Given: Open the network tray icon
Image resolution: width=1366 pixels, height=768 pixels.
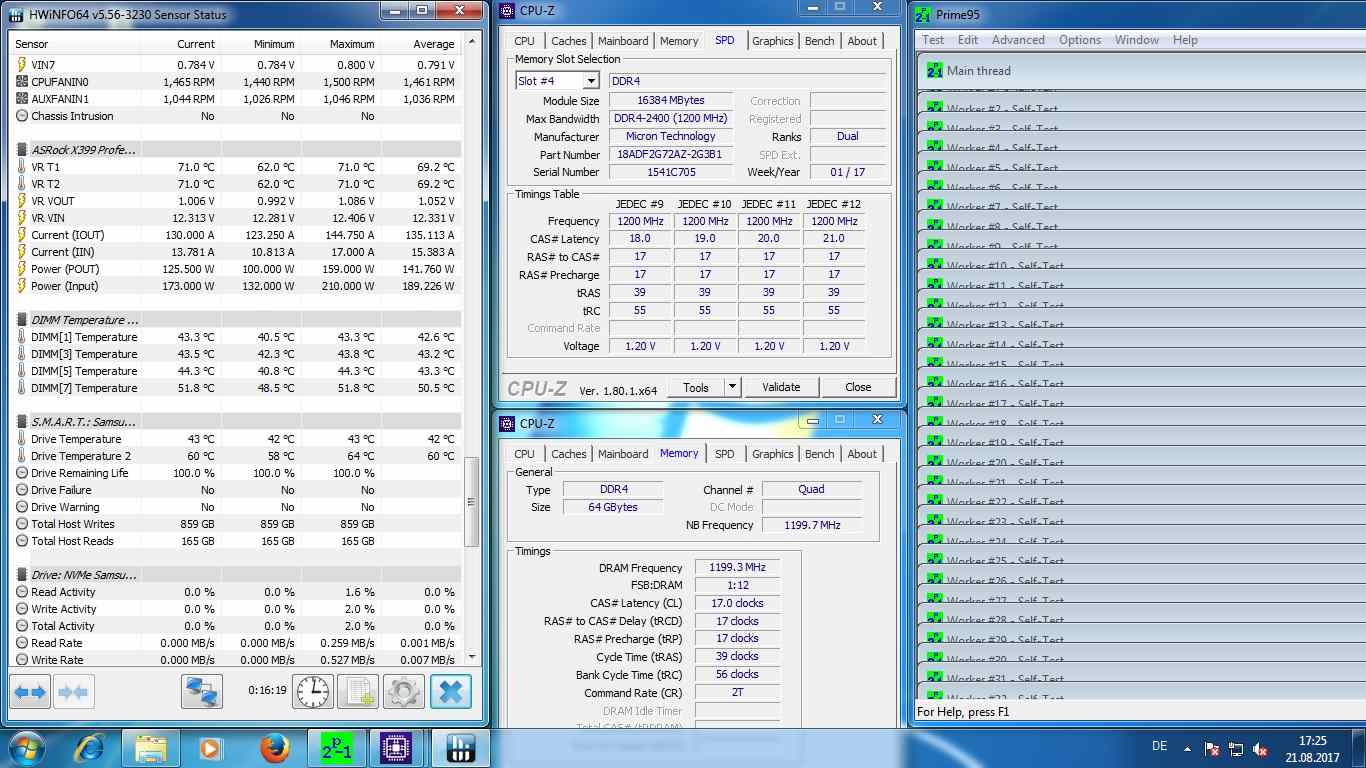Looking at the screenshot, I should 1236,748.
